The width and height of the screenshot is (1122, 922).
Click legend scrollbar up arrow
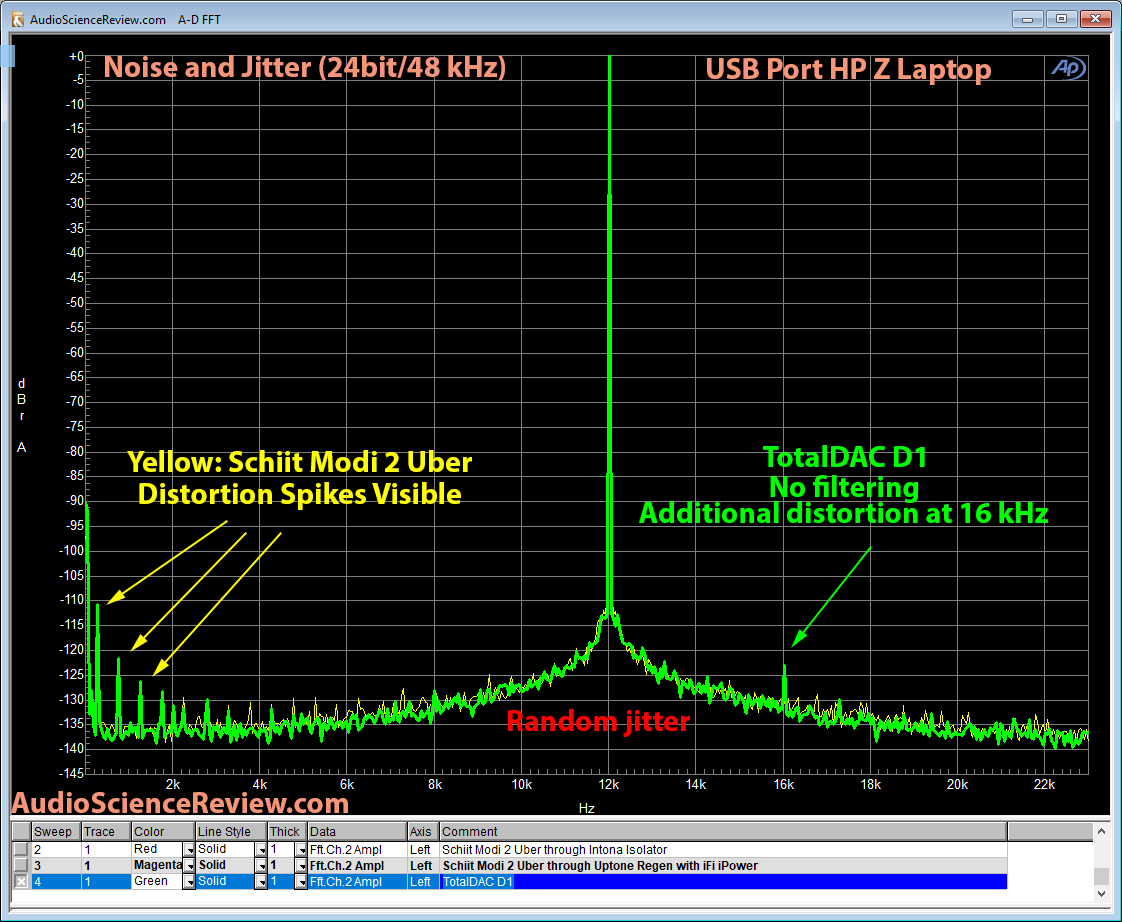(x=1101, y=831)
